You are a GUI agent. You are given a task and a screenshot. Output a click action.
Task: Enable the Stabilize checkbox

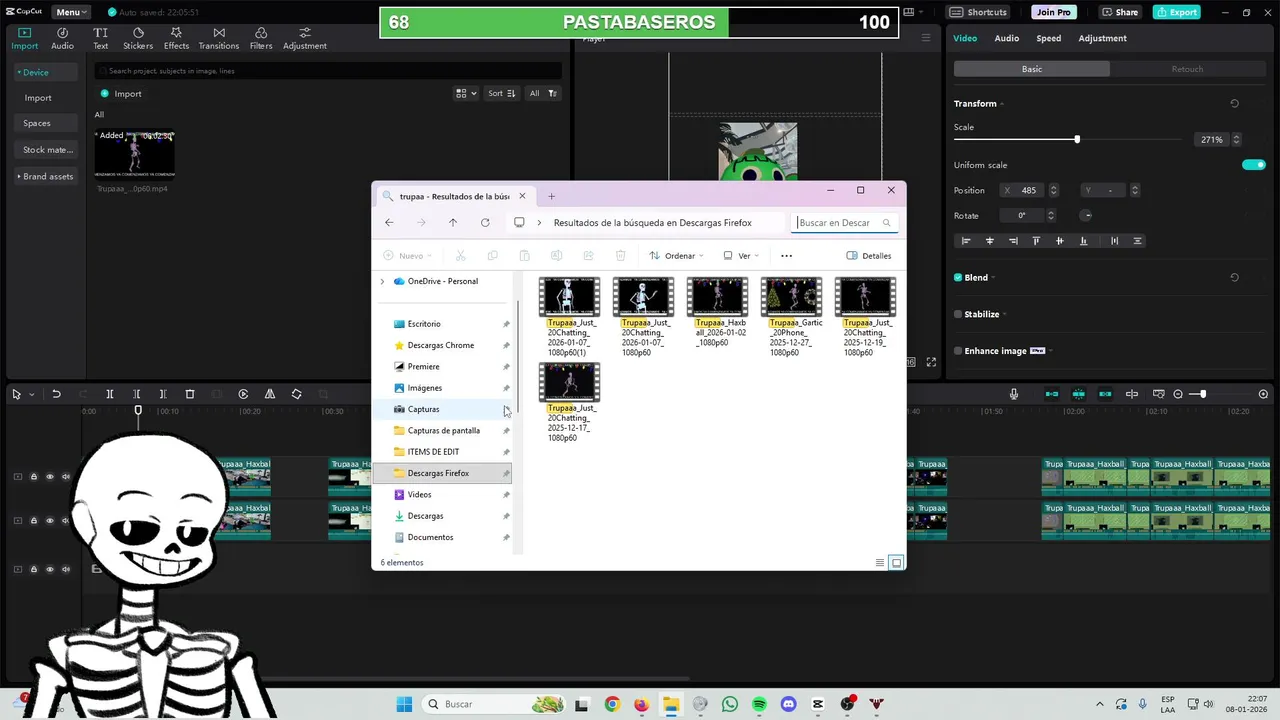point(958,314)
